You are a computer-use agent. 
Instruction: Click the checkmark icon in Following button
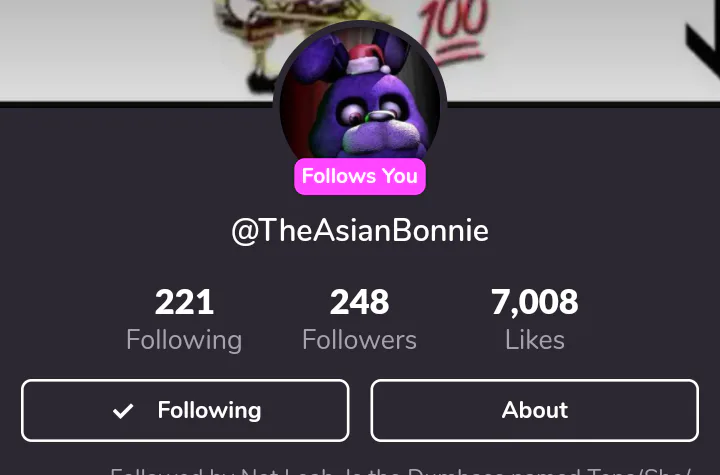click(x=123, y=411)
